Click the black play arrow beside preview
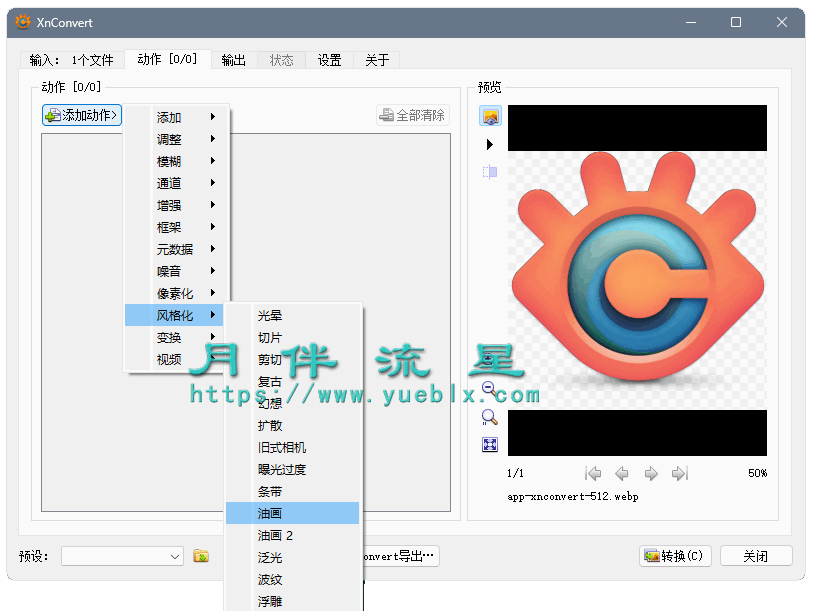Image resolution: width=815 pixels, height=611 pixels. 490,144
